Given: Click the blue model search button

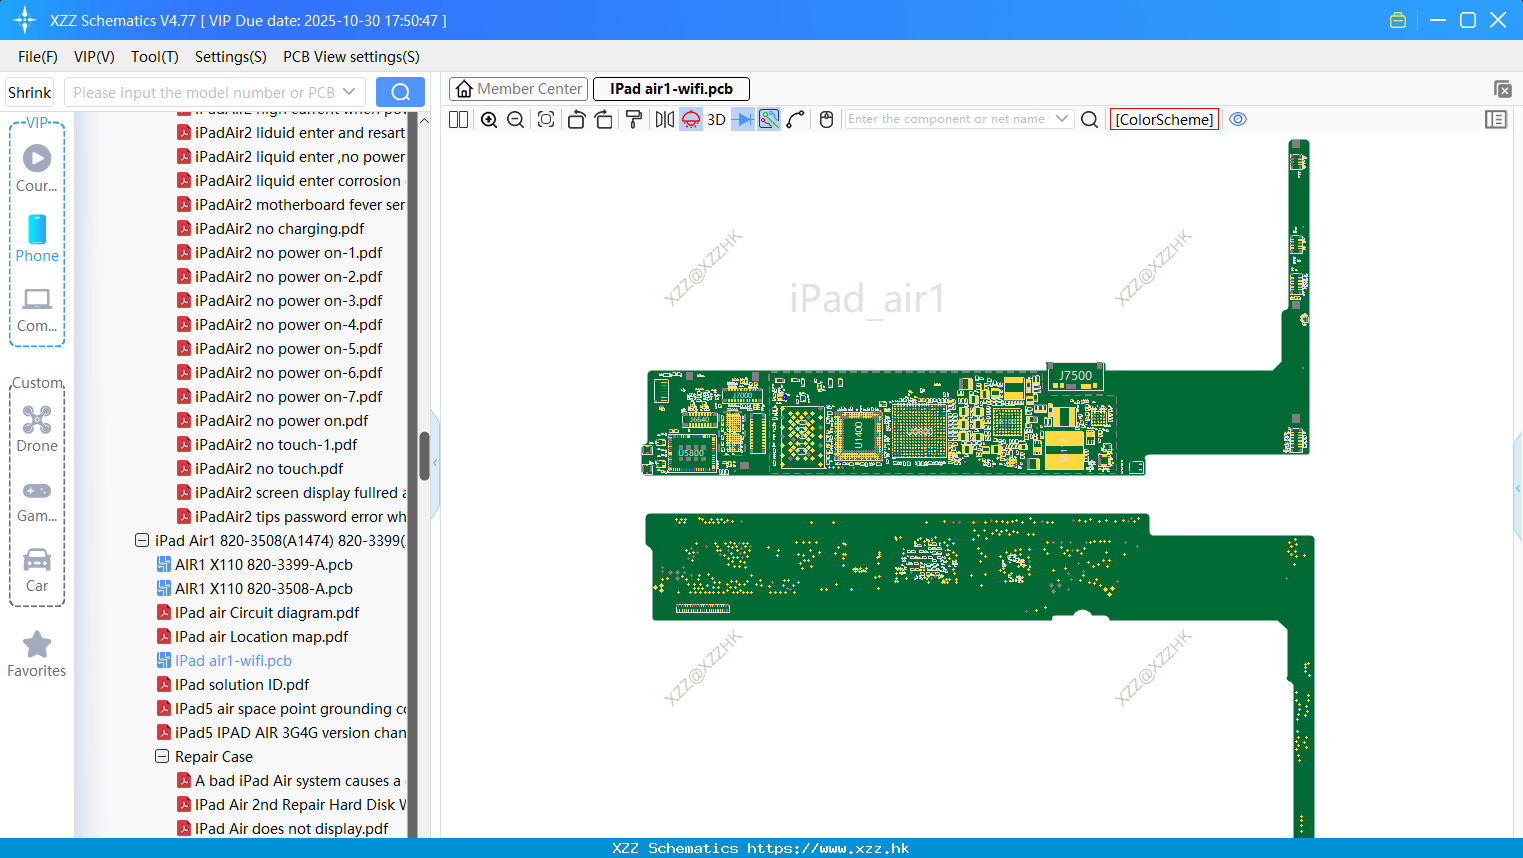Looking at the screenshot, I should (400, 92).
